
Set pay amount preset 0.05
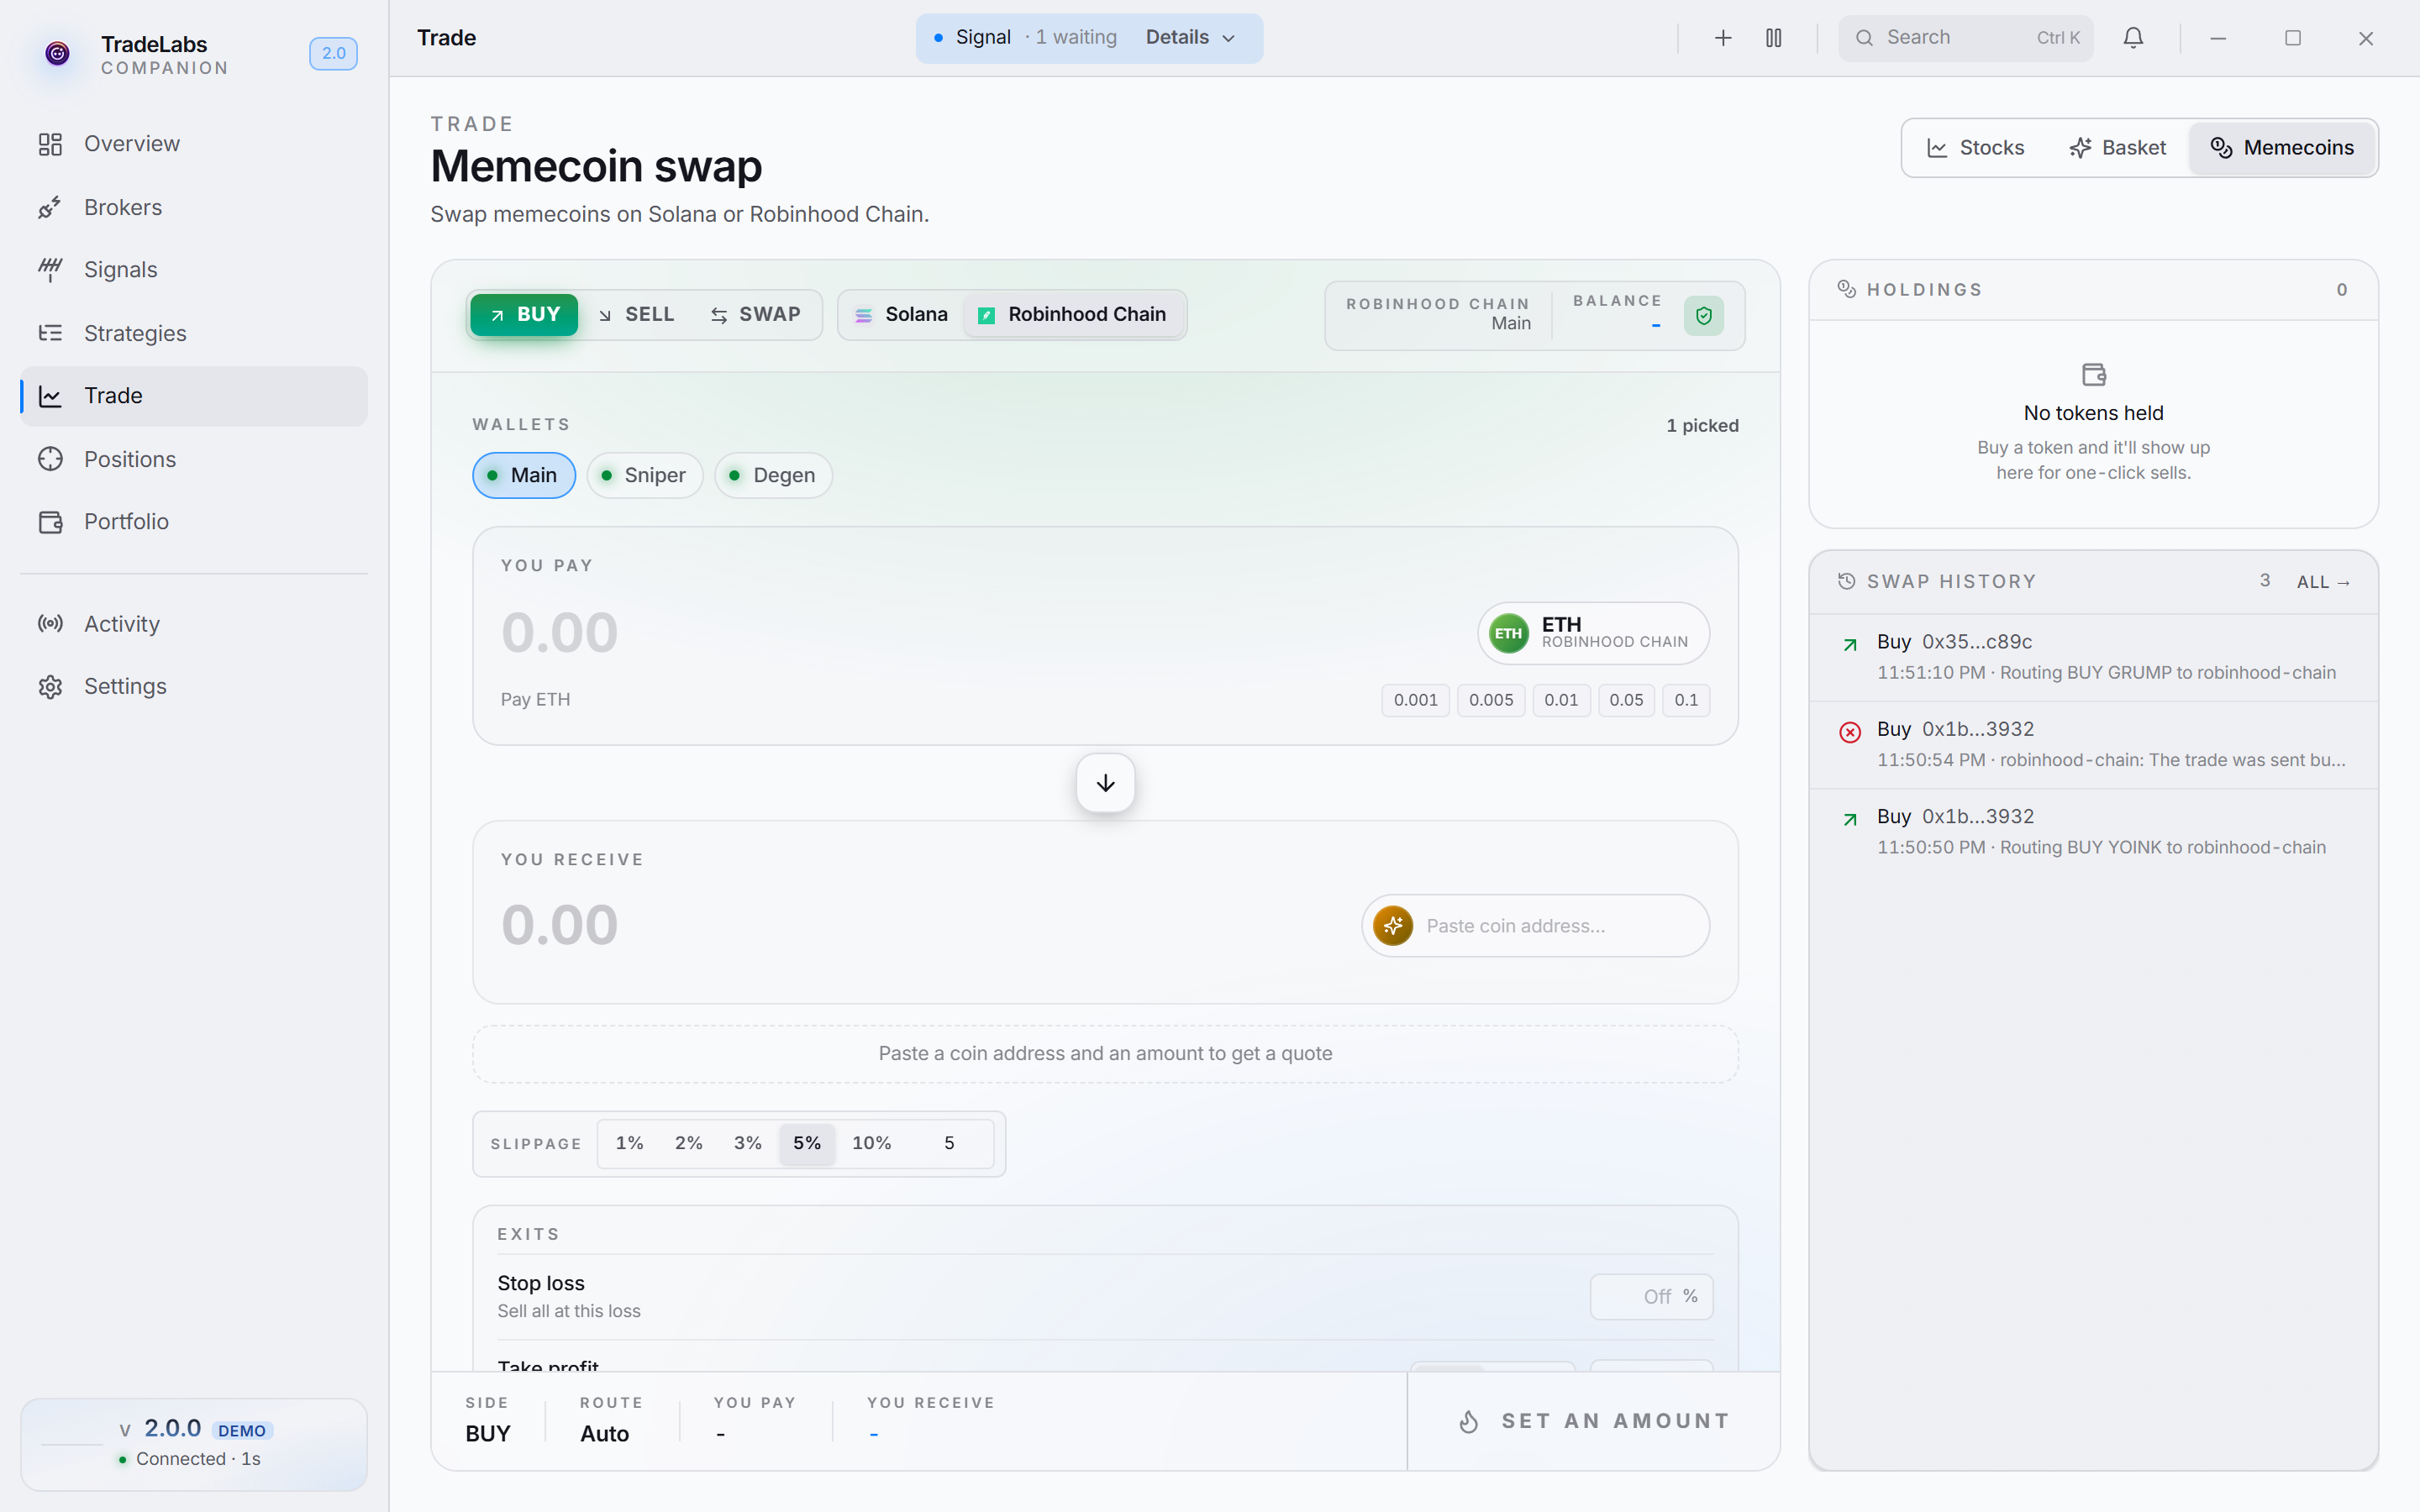pos(1626,700)
